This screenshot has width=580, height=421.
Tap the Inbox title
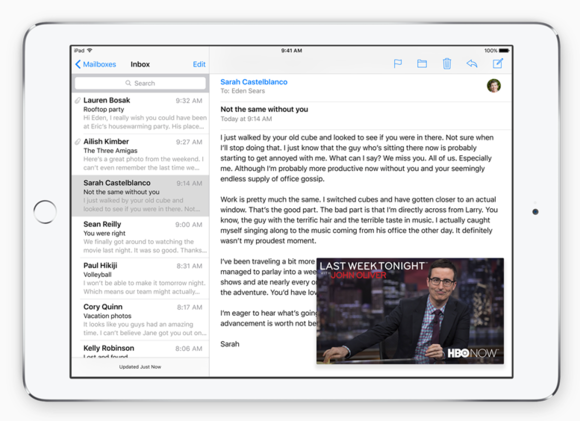(140, 64)
